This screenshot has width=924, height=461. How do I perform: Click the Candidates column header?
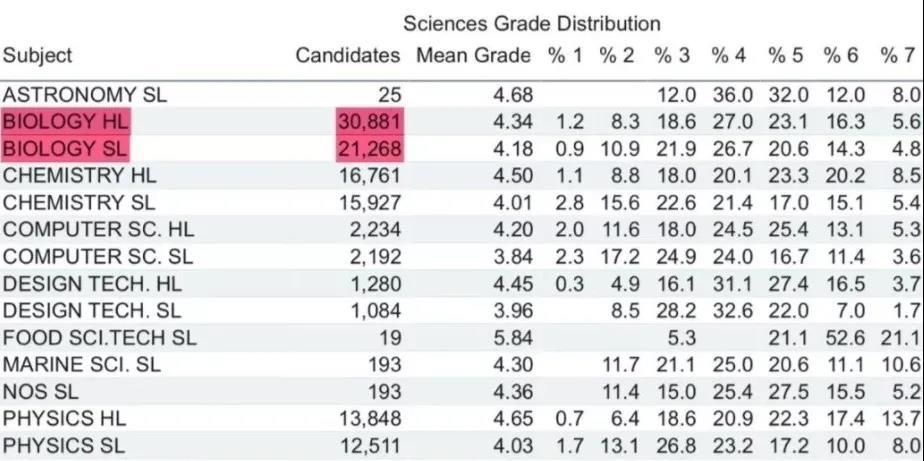(347, 56)
